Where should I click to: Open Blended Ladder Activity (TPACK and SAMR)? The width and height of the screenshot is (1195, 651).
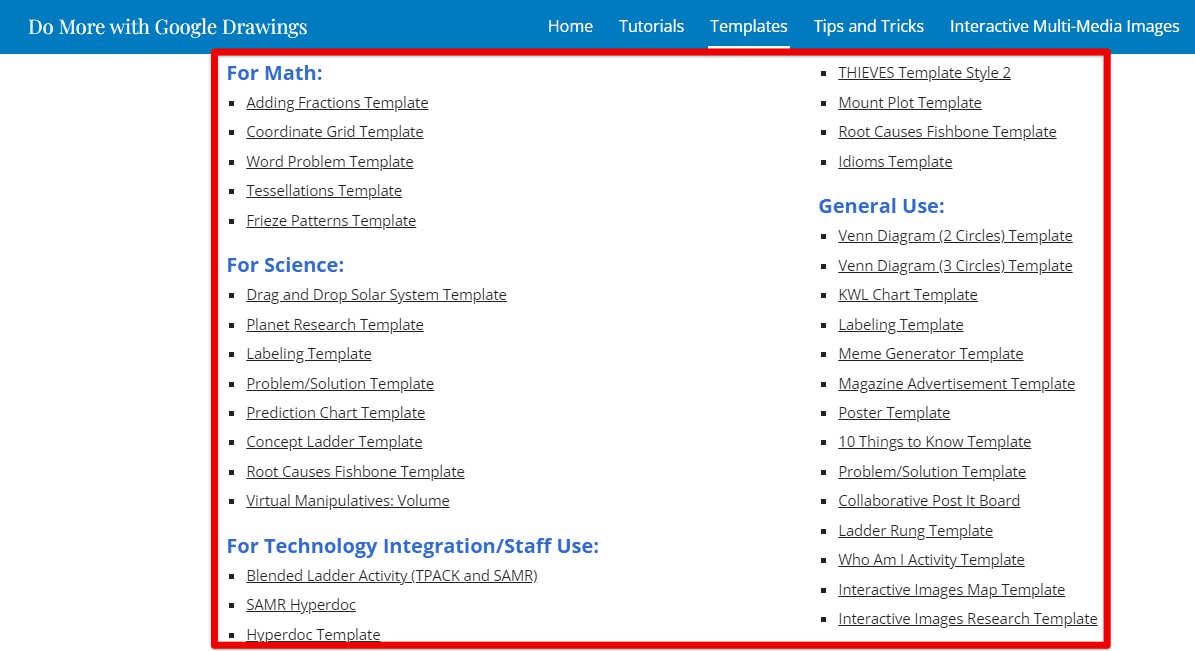click(392, 576)
